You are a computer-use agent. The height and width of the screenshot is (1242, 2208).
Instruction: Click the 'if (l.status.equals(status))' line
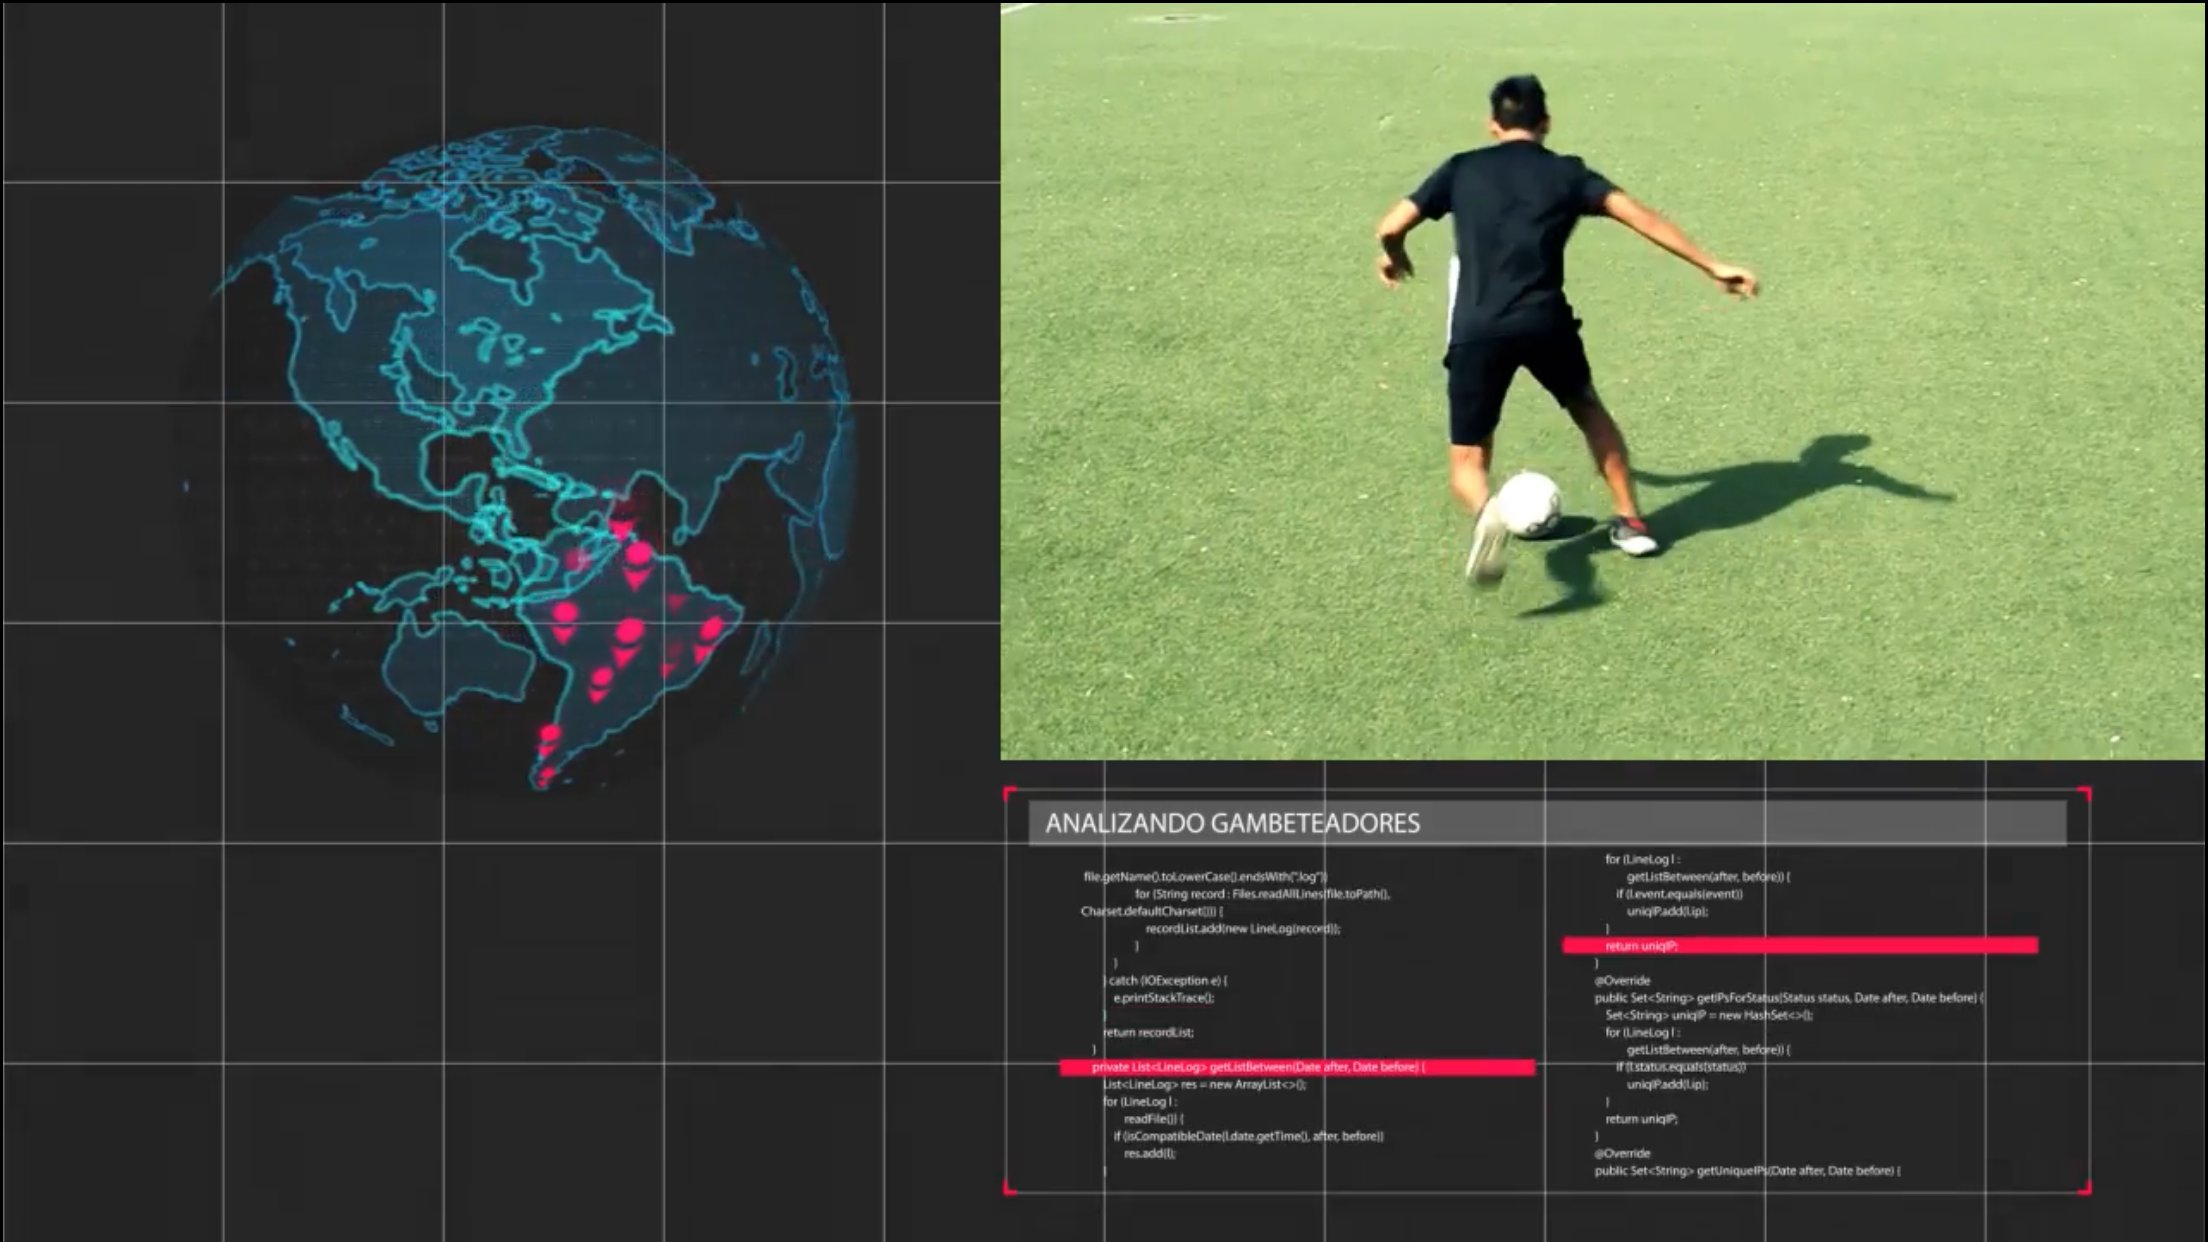1681,1067
